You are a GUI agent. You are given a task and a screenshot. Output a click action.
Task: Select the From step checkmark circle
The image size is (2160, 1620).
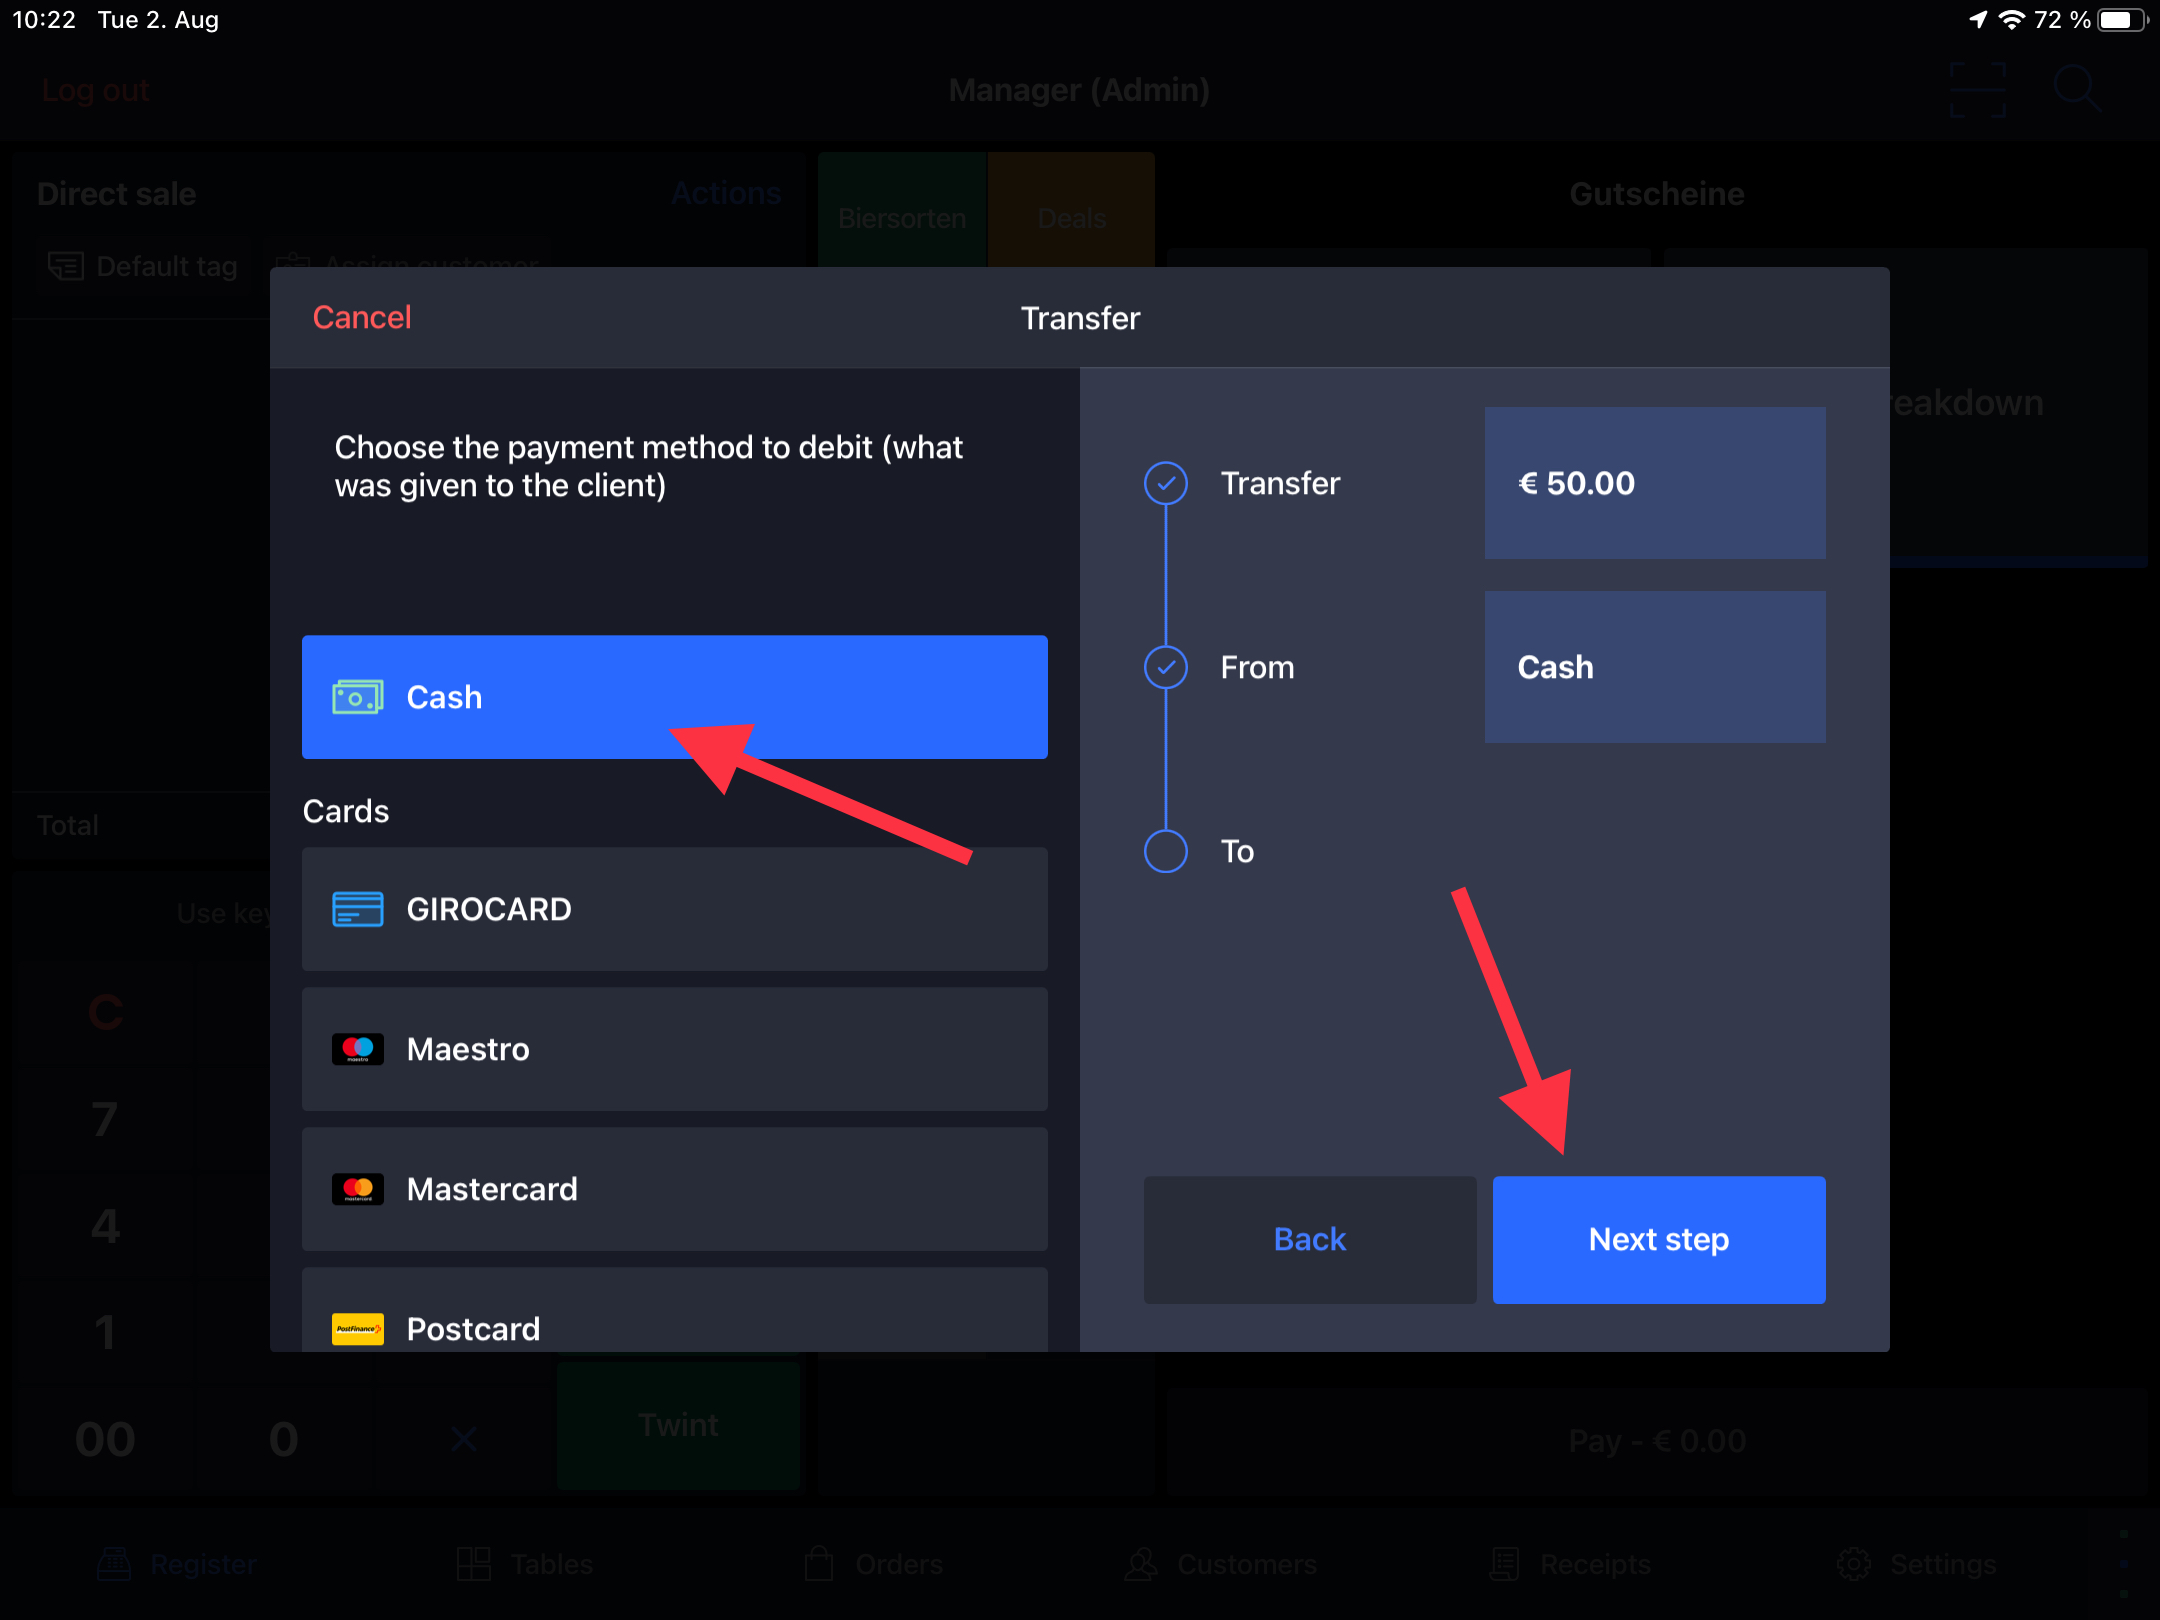pyautogui.click(x=1165, y=667)
